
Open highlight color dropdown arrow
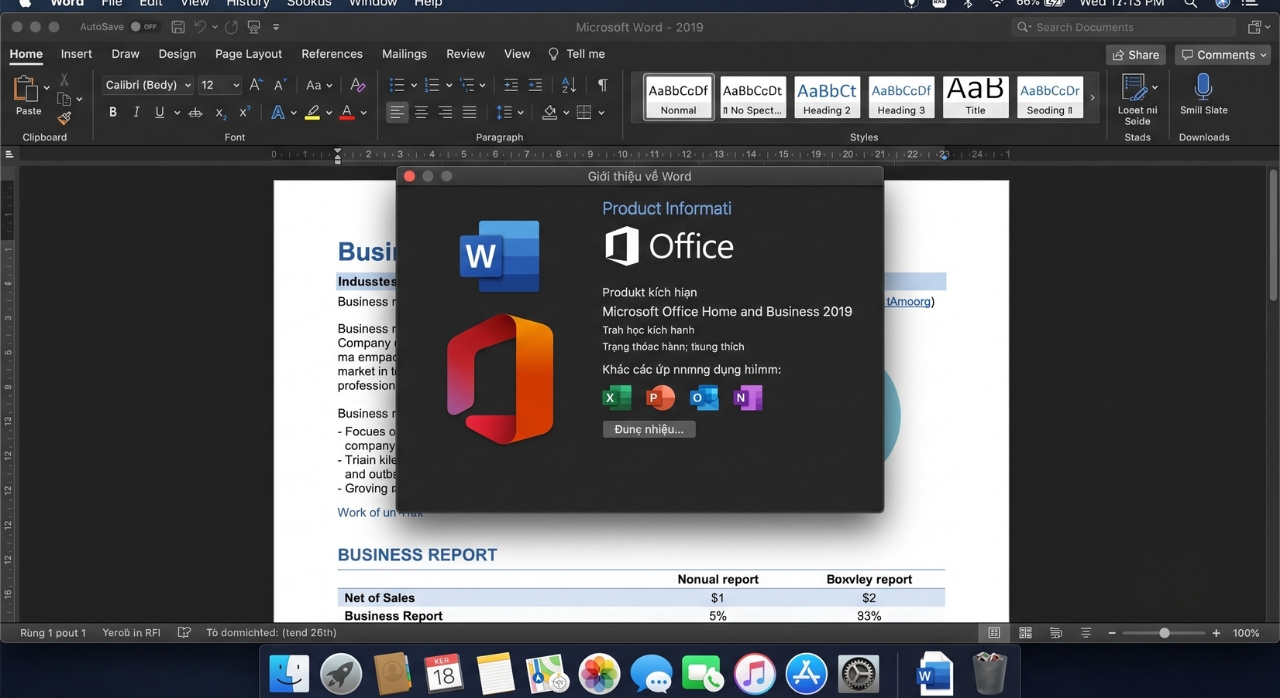pyautogui.click(x=328, y=113)
